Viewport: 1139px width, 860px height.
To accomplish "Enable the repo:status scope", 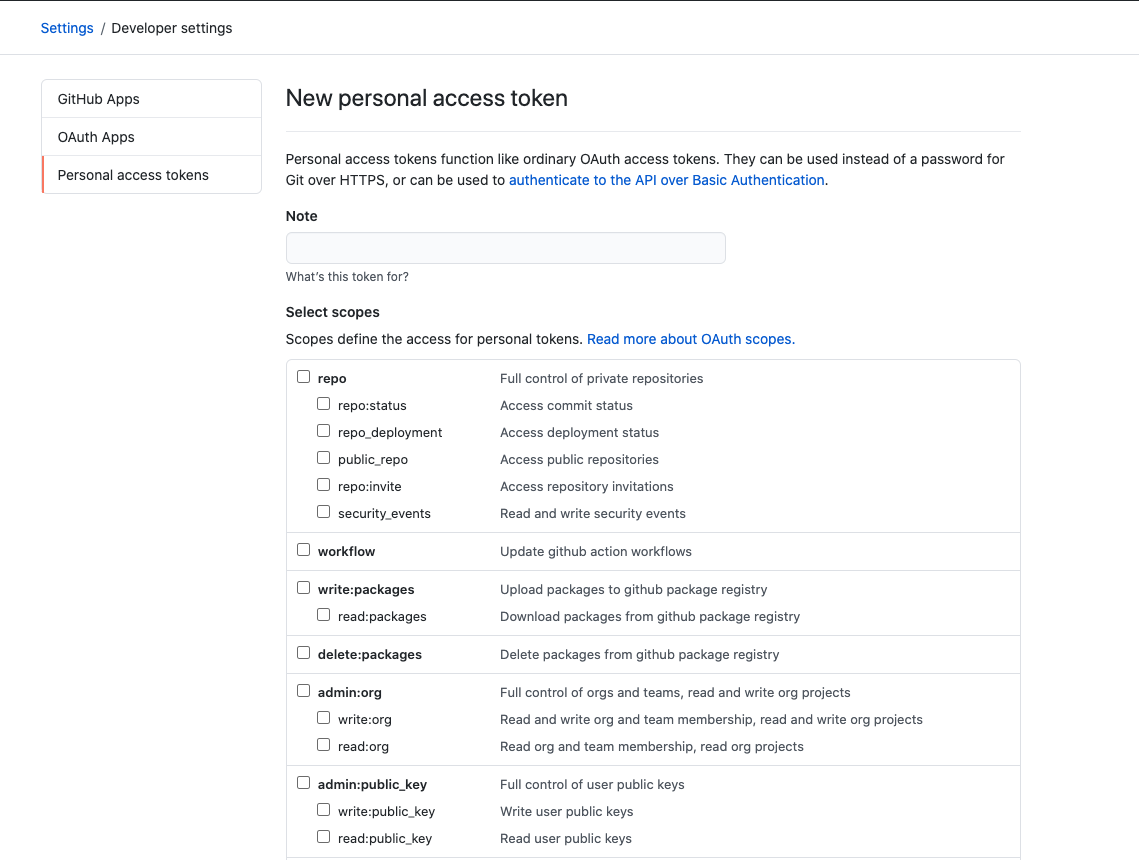I will click(323, 404).
